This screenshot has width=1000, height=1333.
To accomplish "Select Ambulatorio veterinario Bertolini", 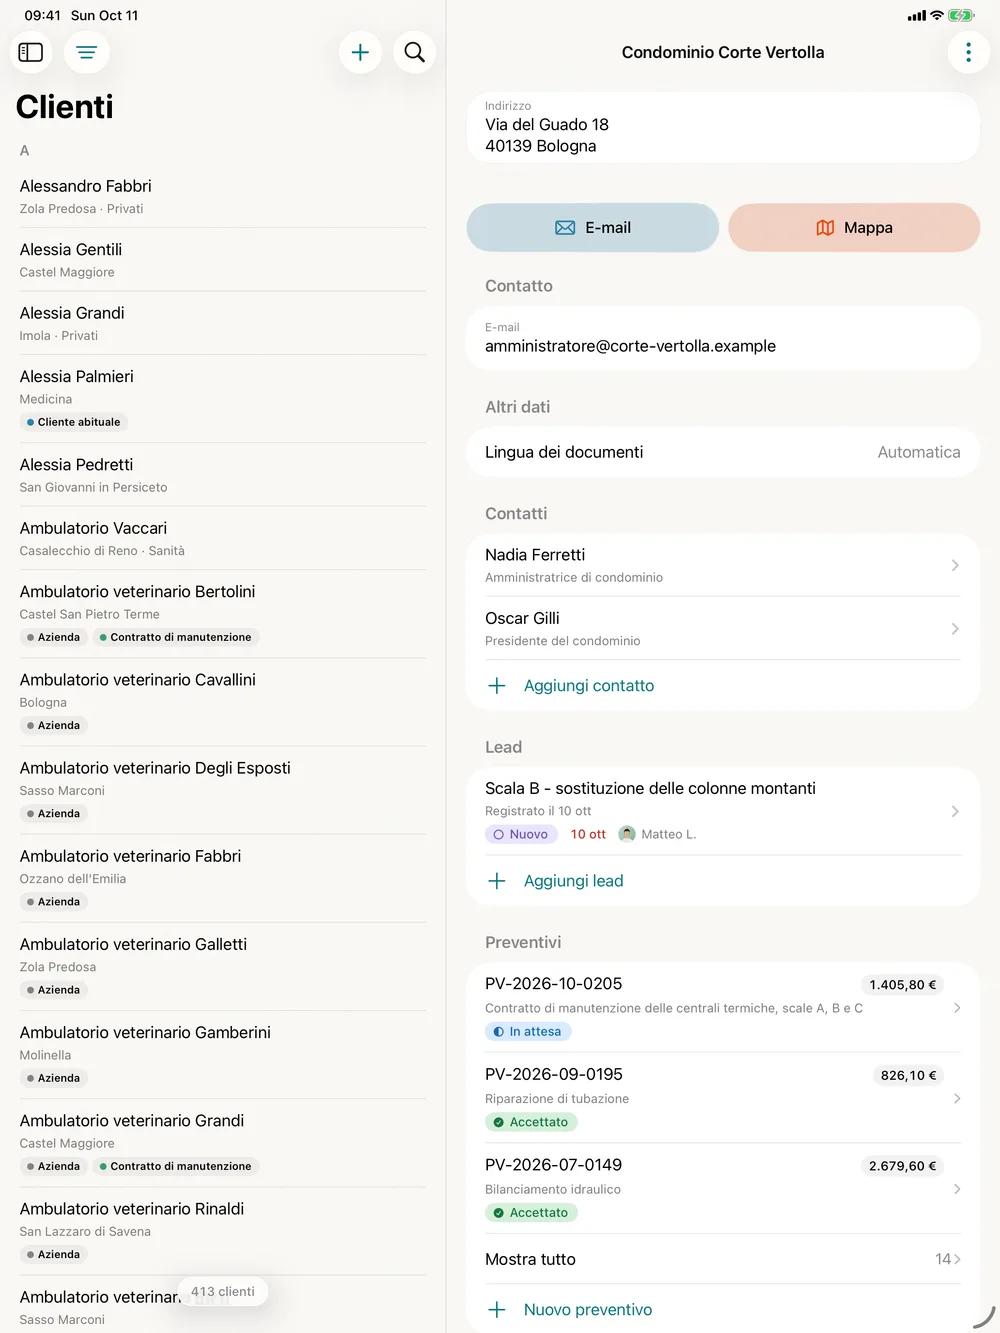I will click(x=222, y=613).
